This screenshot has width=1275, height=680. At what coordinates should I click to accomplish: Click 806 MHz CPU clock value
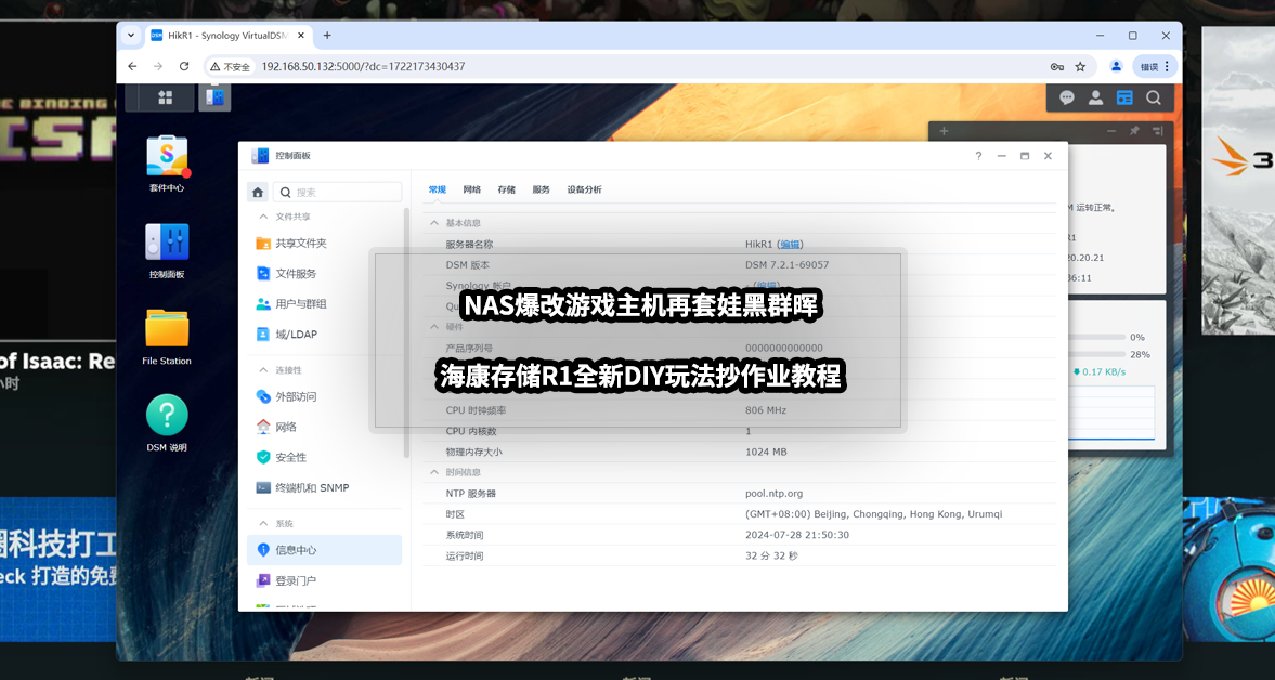[765, 410]
